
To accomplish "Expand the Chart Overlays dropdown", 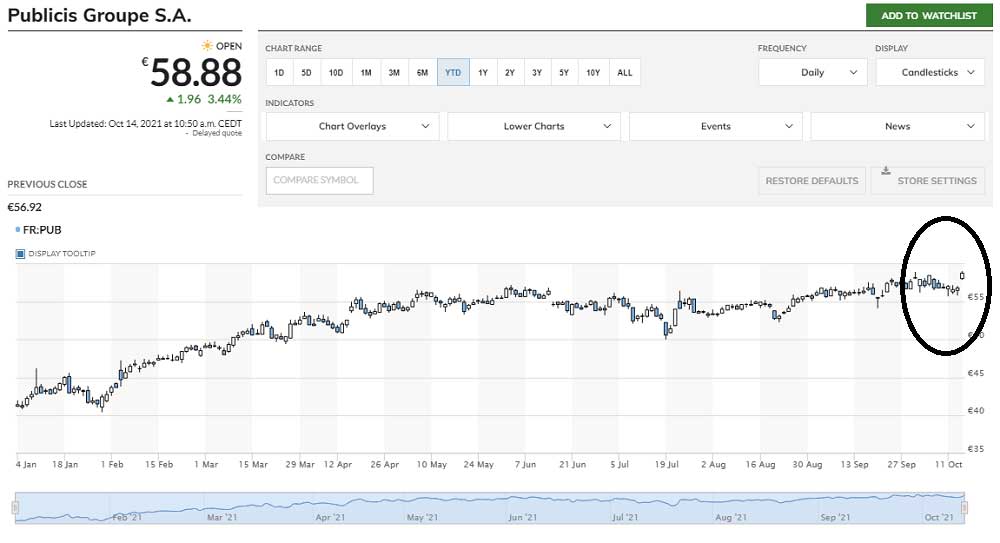I will coord(353,126).
